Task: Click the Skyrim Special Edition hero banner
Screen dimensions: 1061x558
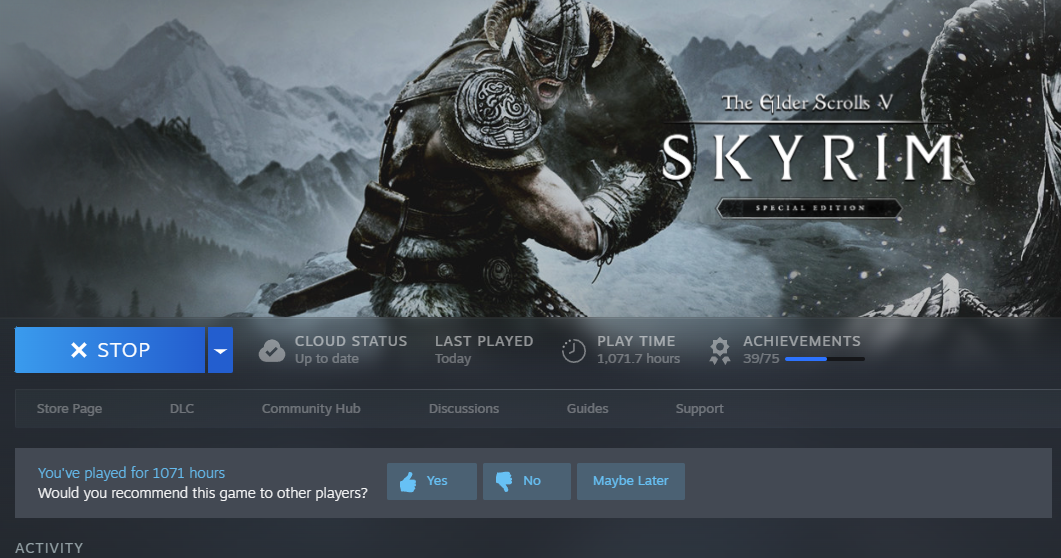Action: point(530,158)
